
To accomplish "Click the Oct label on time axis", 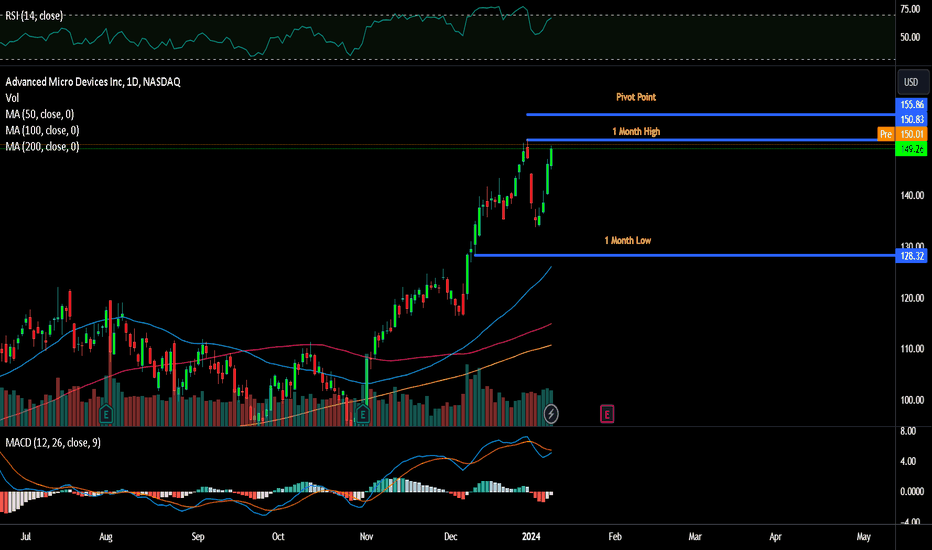I will click(x=278, y=536).
